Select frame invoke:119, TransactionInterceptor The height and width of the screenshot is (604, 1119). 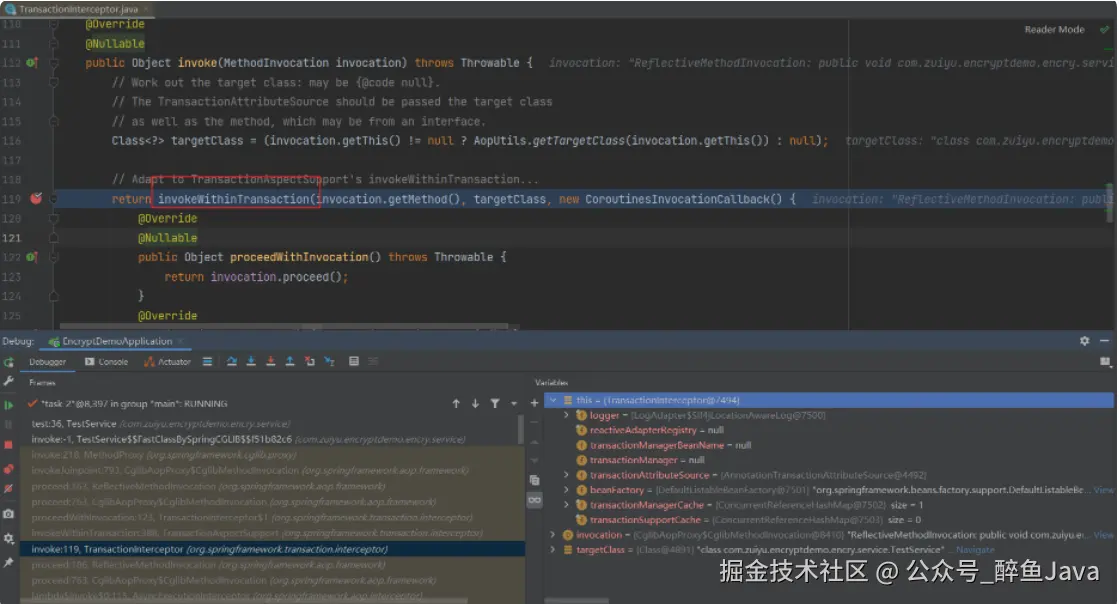pyautogui.click(x=271, y=550)
